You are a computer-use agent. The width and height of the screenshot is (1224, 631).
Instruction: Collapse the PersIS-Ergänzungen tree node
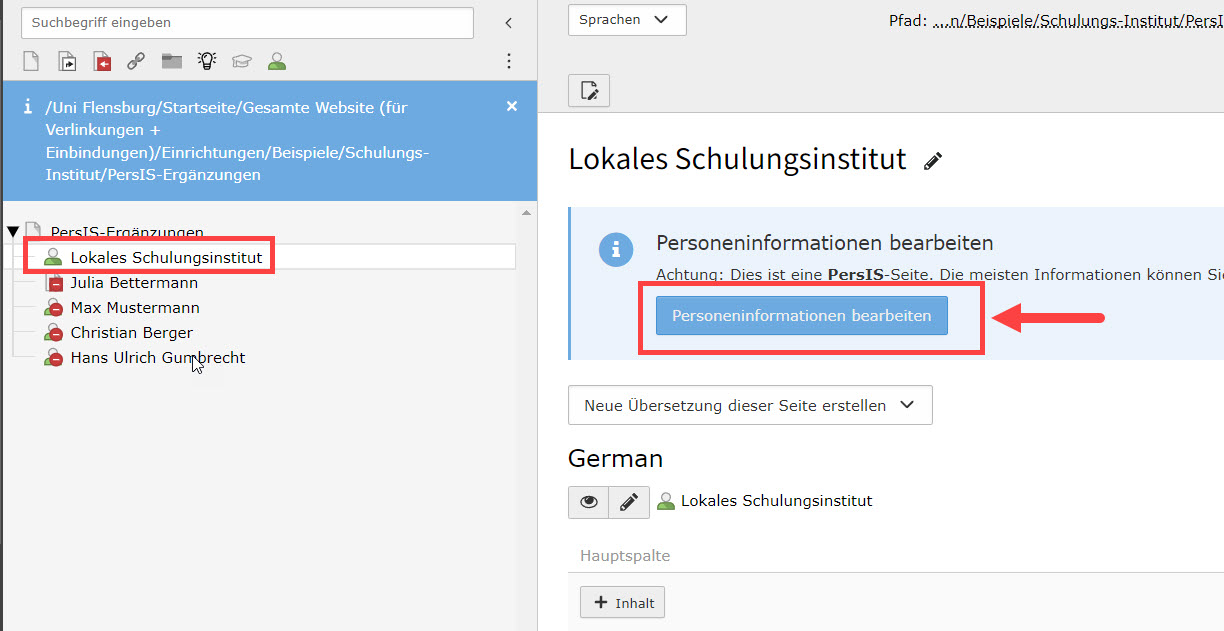click(13, 232)
